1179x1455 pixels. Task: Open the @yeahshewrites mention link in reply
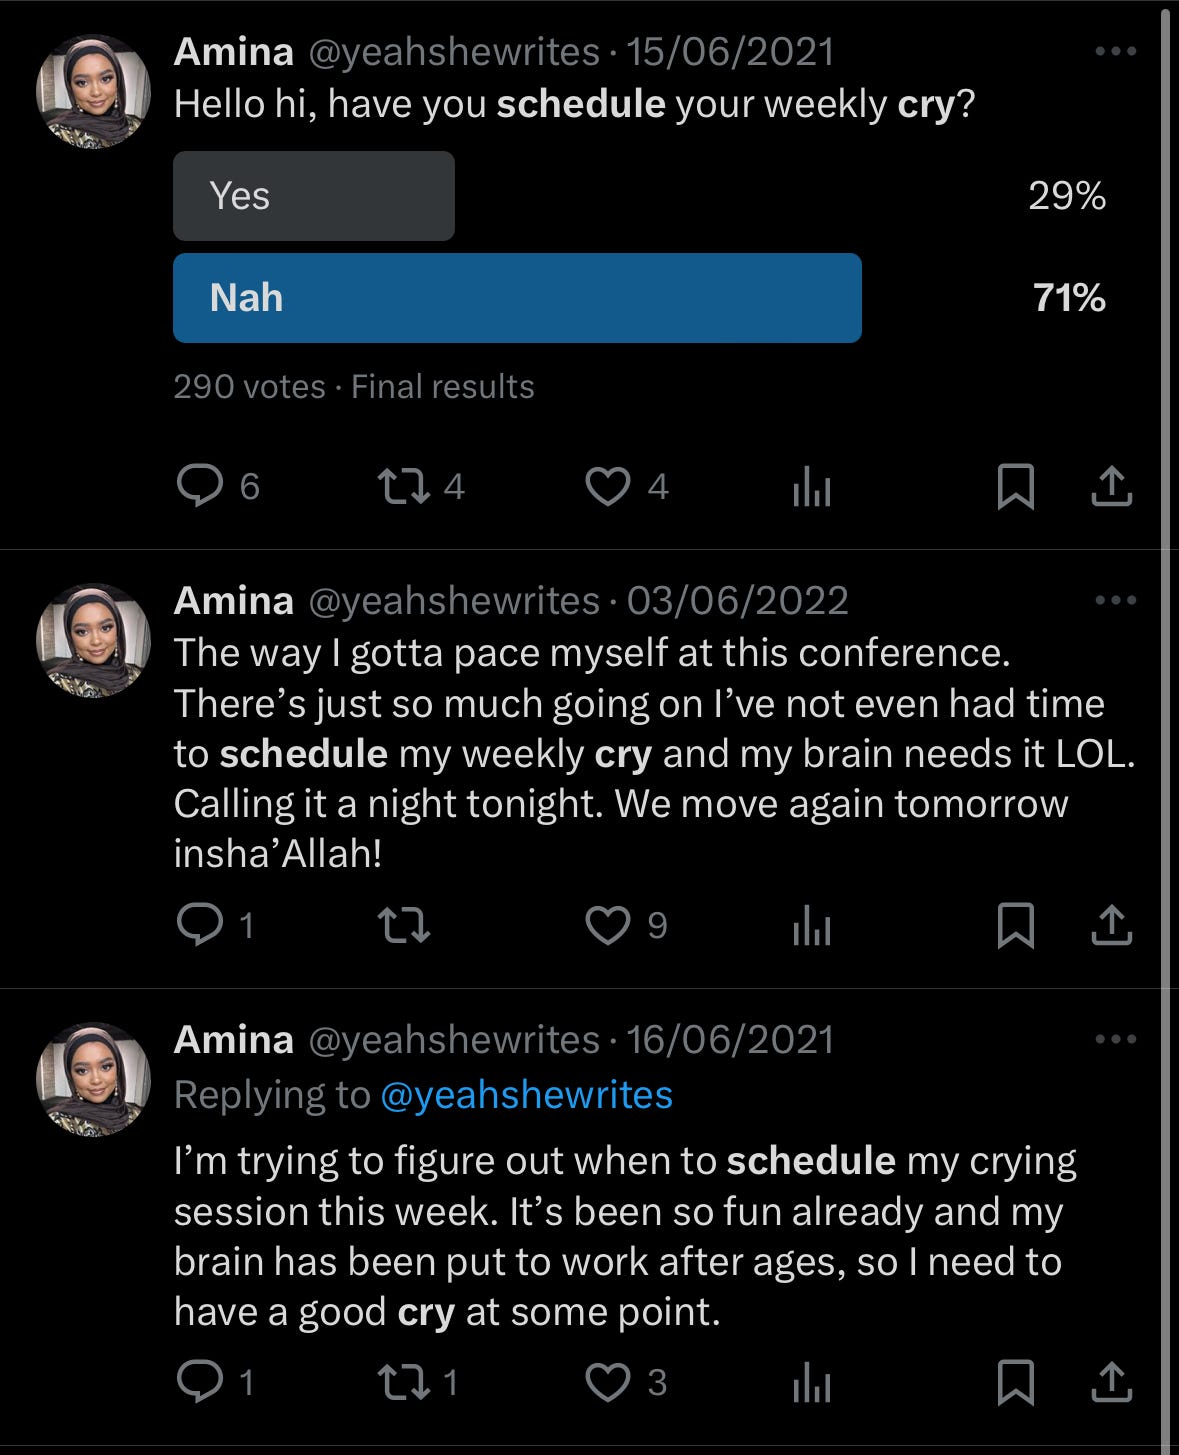pyautogui.click(x=527, y=1096)
